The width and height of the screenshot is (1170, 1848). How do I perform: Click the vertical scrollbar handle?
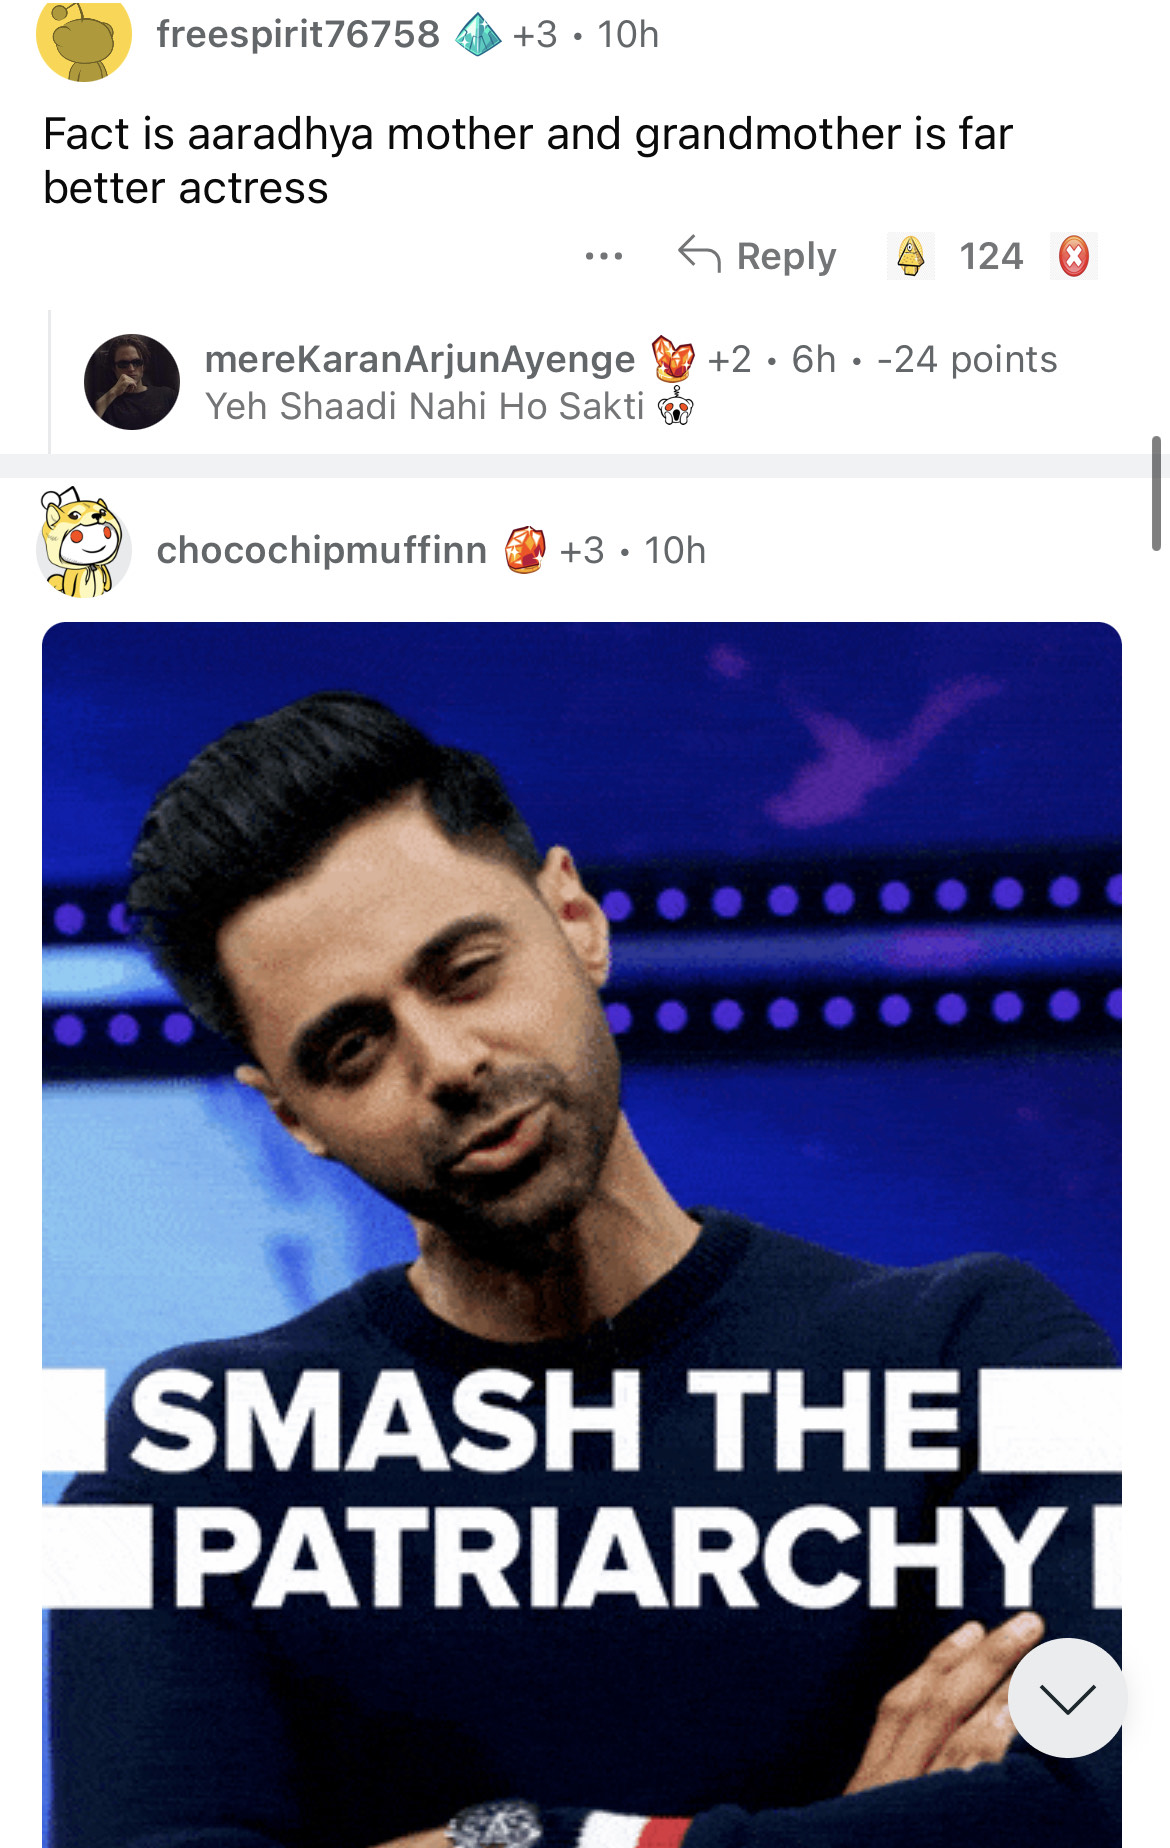point(1156,493)
